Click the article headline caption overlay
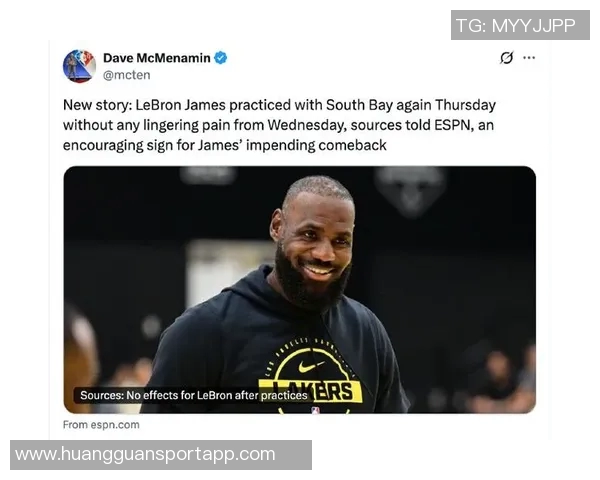This screenshot has height=480, width=600. pos(194,395)
